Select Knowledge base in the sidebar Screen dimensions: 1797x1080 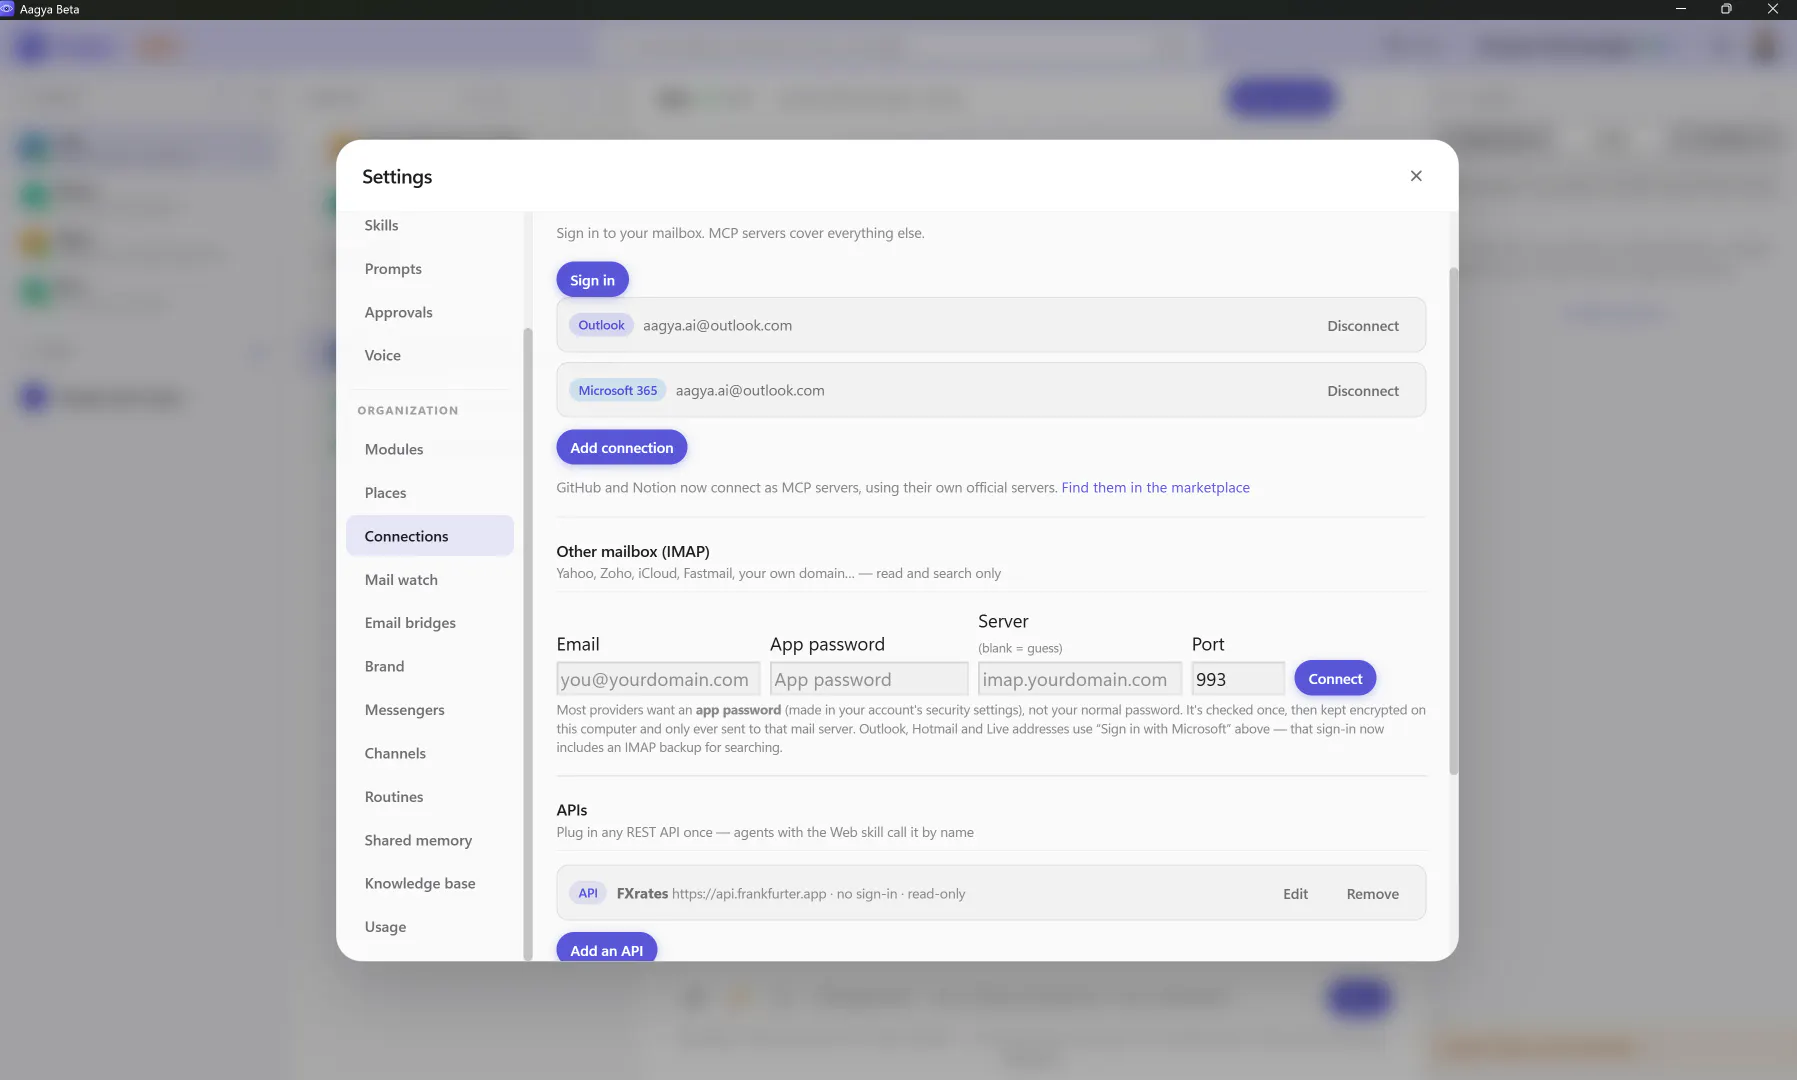click(x=430, y=883)
